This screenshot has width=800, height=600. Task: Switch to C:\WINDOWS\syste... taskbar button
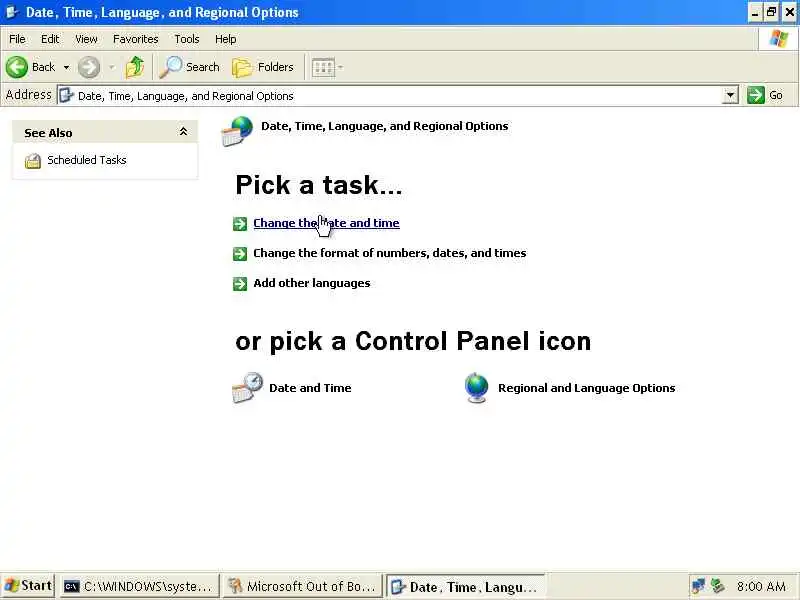[x=139, y=587]
